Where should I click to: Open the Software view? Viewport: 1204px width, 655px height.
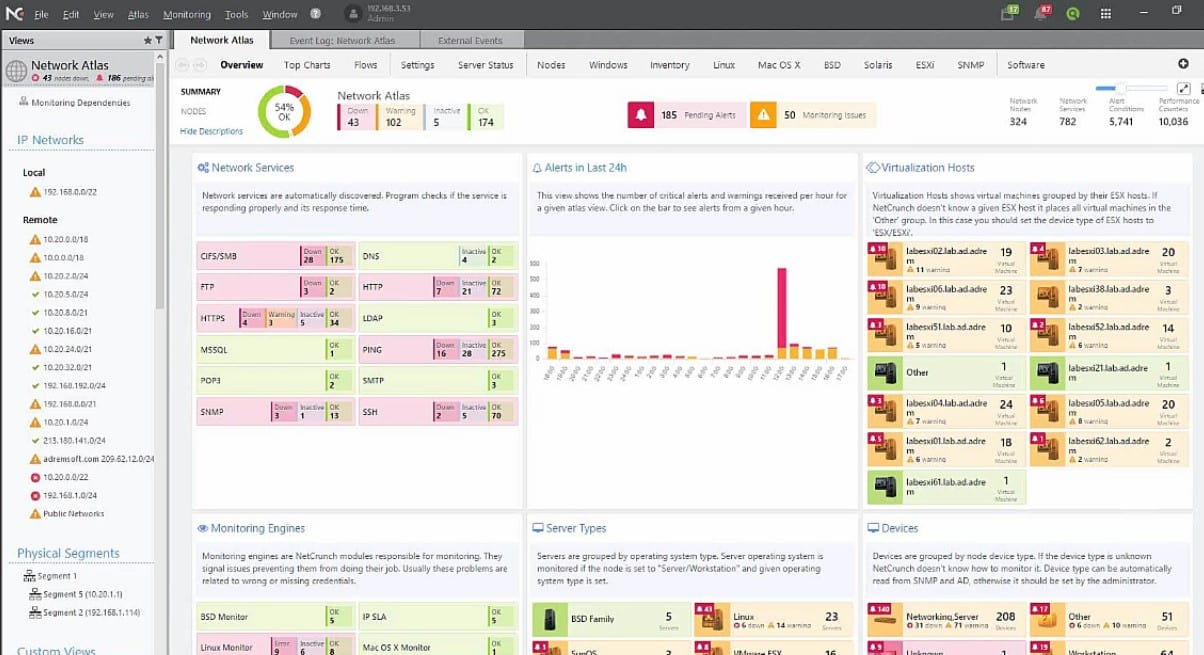point(1025,65)
